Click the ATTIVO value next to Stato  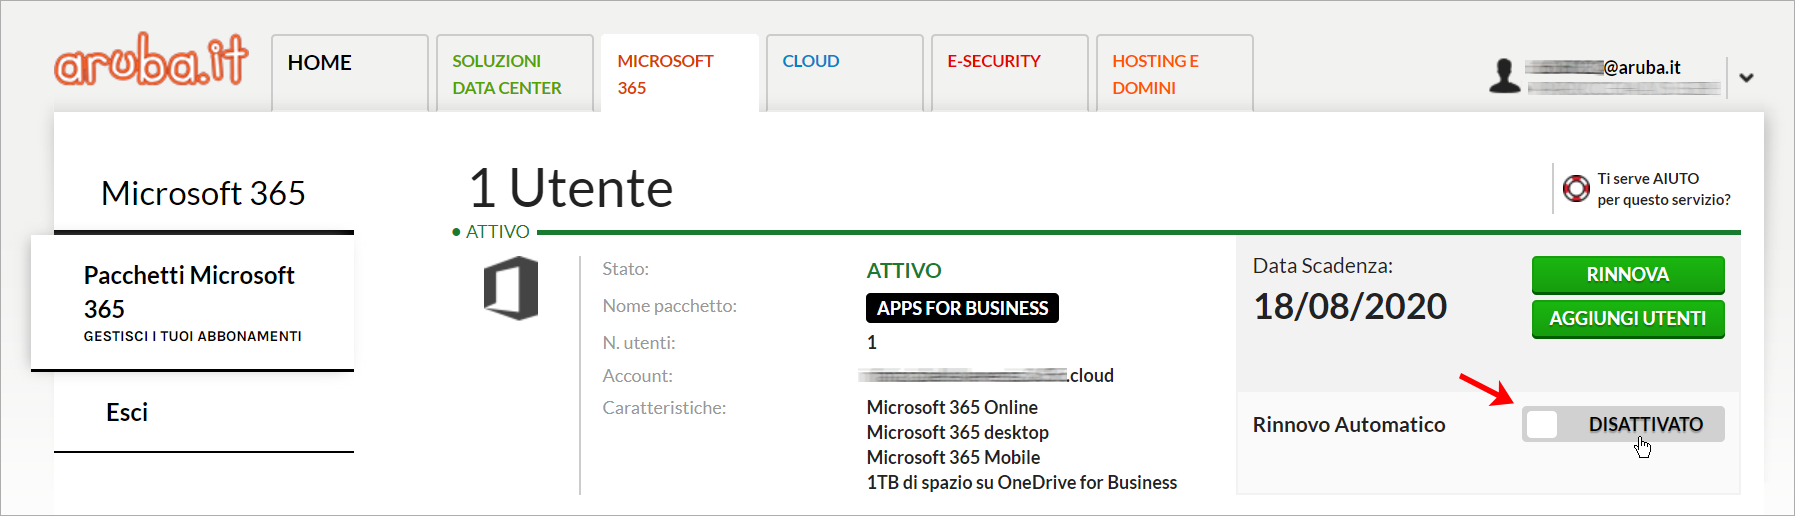[x=904, y=270]
